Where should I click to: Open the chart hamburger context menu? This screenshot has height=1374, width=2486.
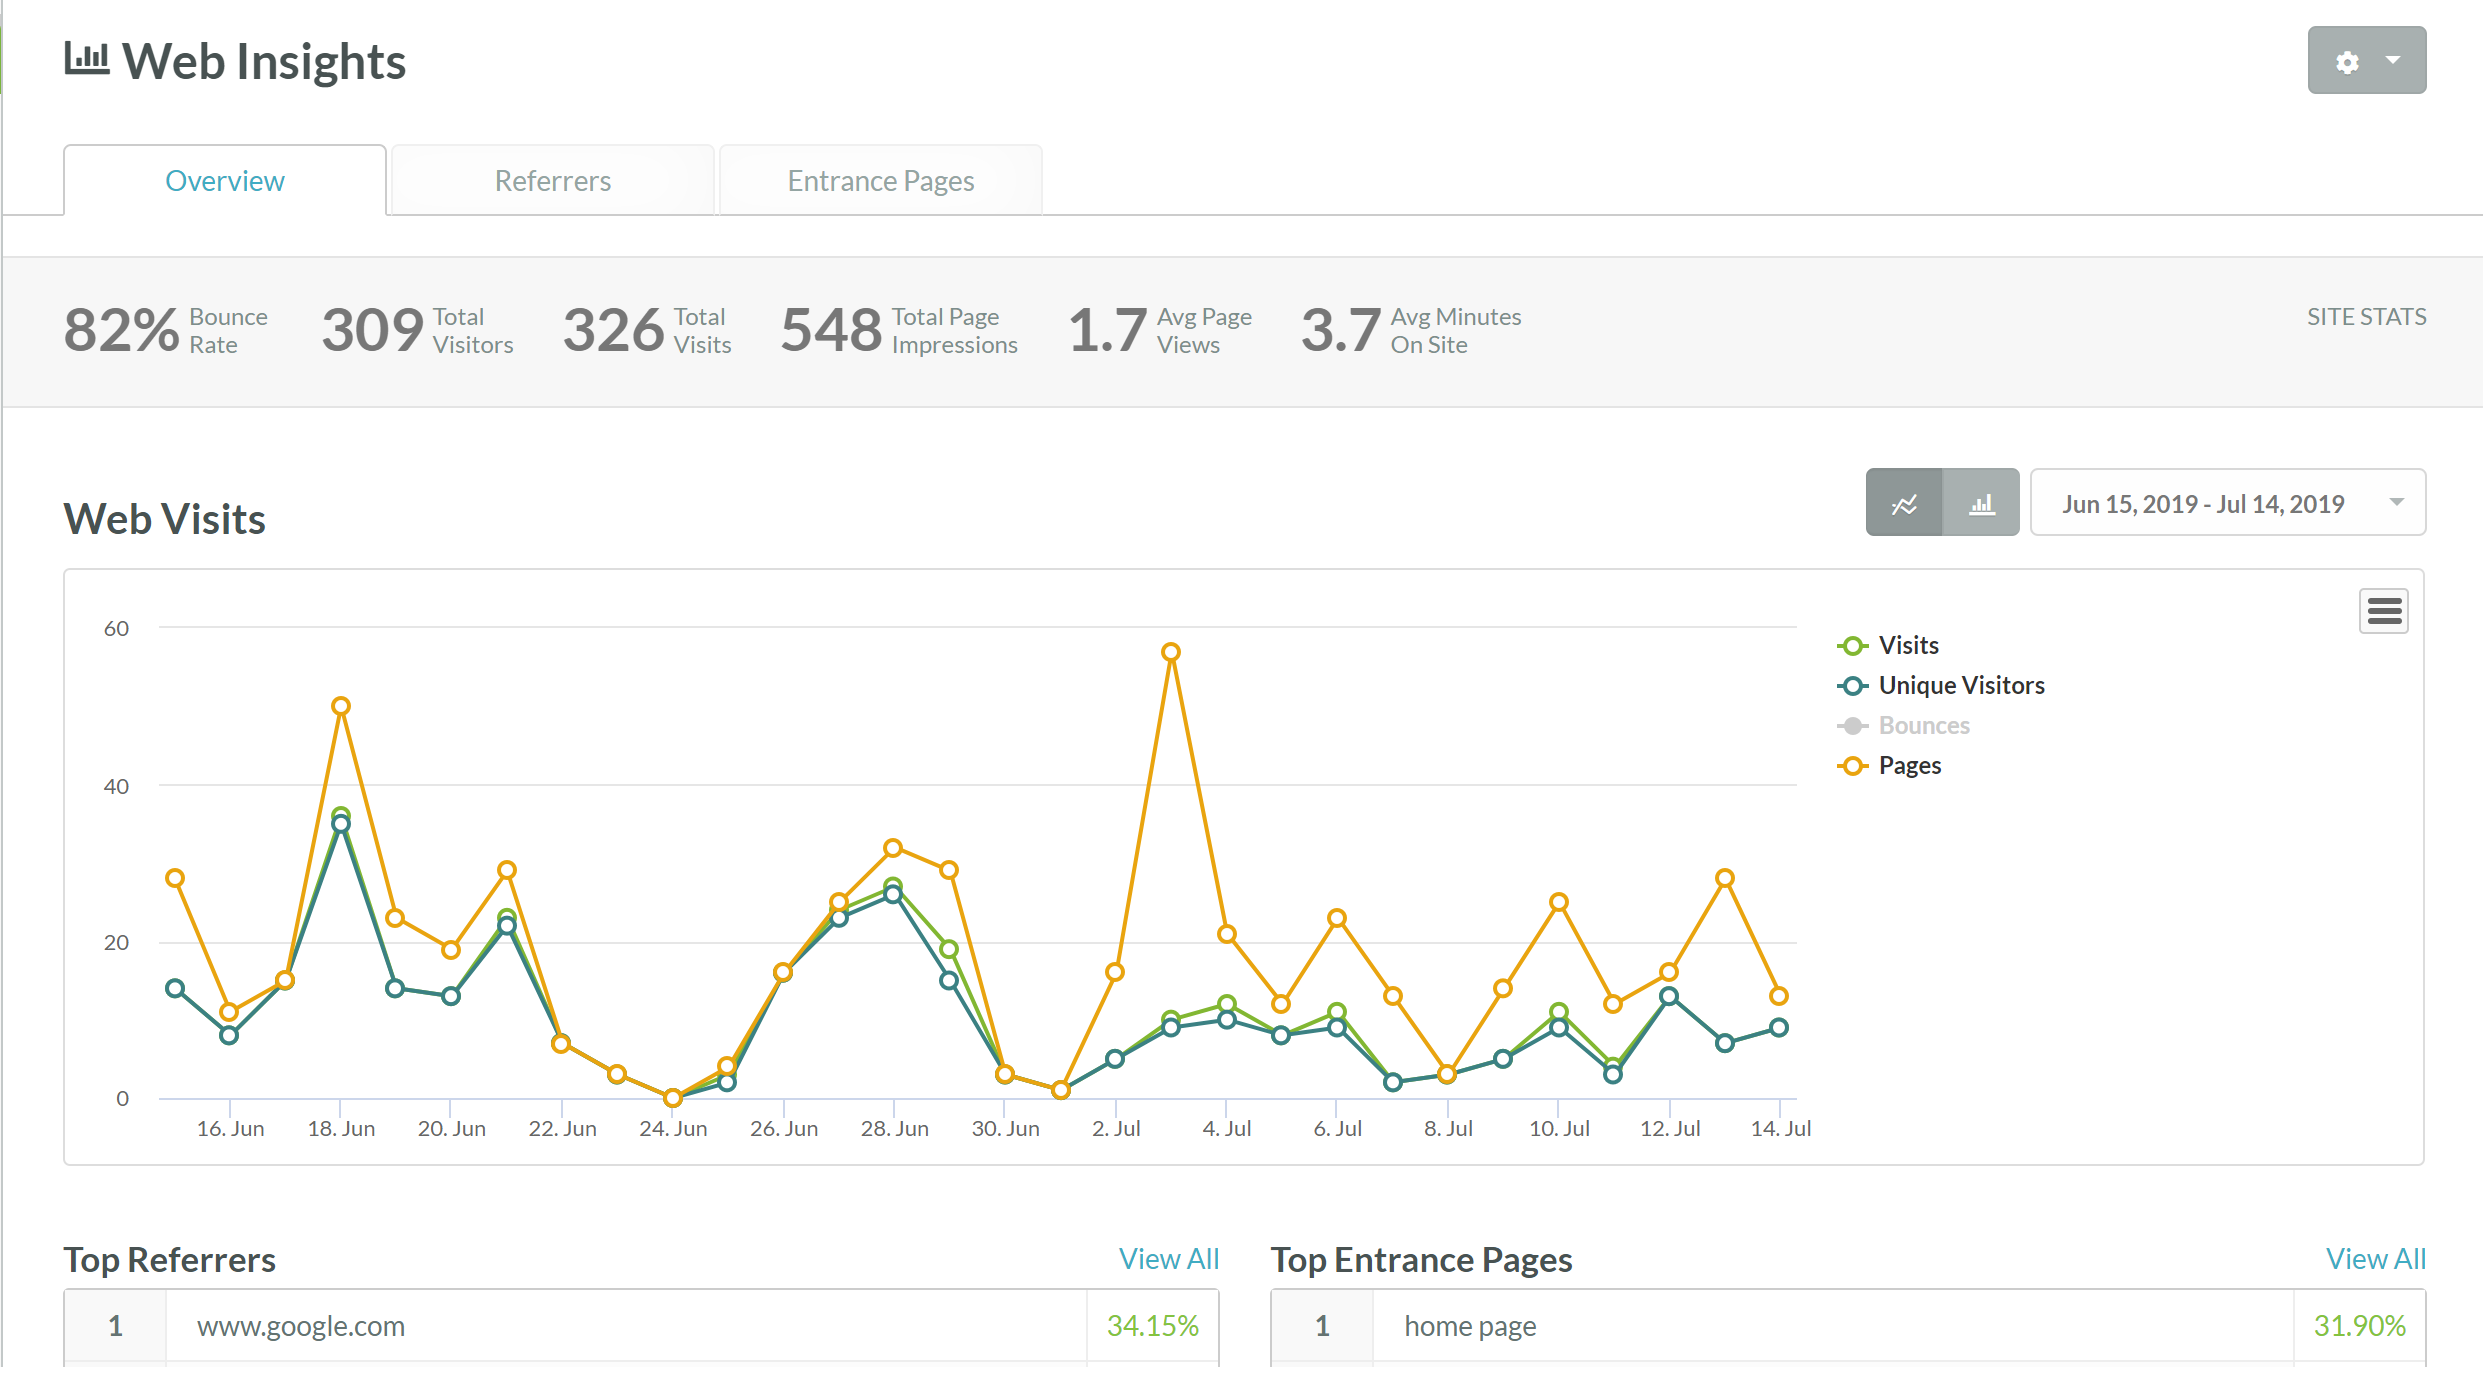(x=2383, y=611)
